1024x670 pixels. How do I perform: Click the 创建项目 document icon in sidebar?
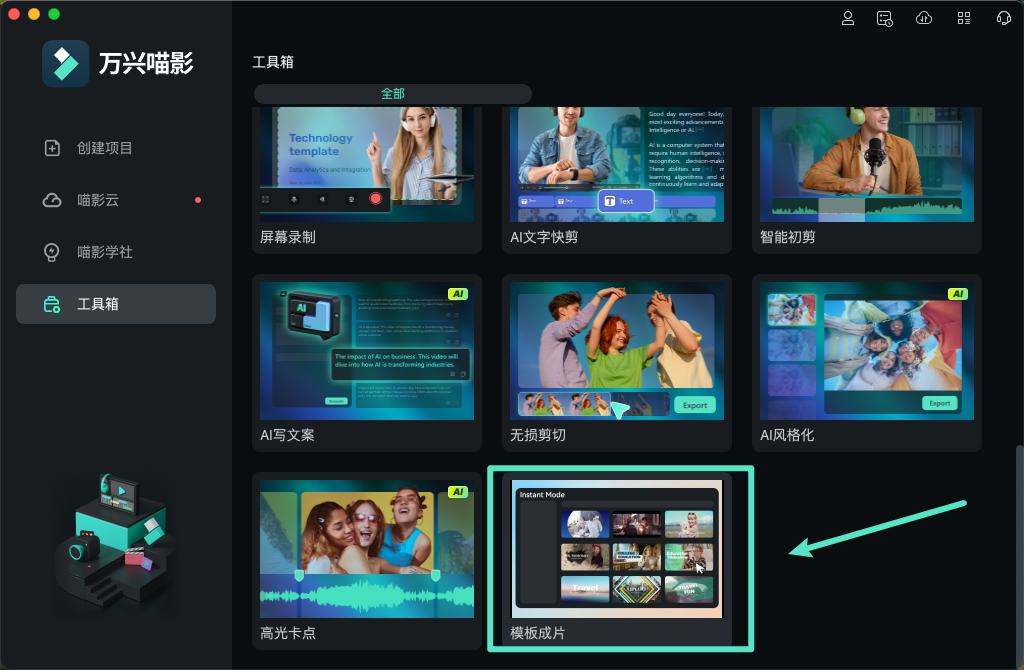(51, 147)
